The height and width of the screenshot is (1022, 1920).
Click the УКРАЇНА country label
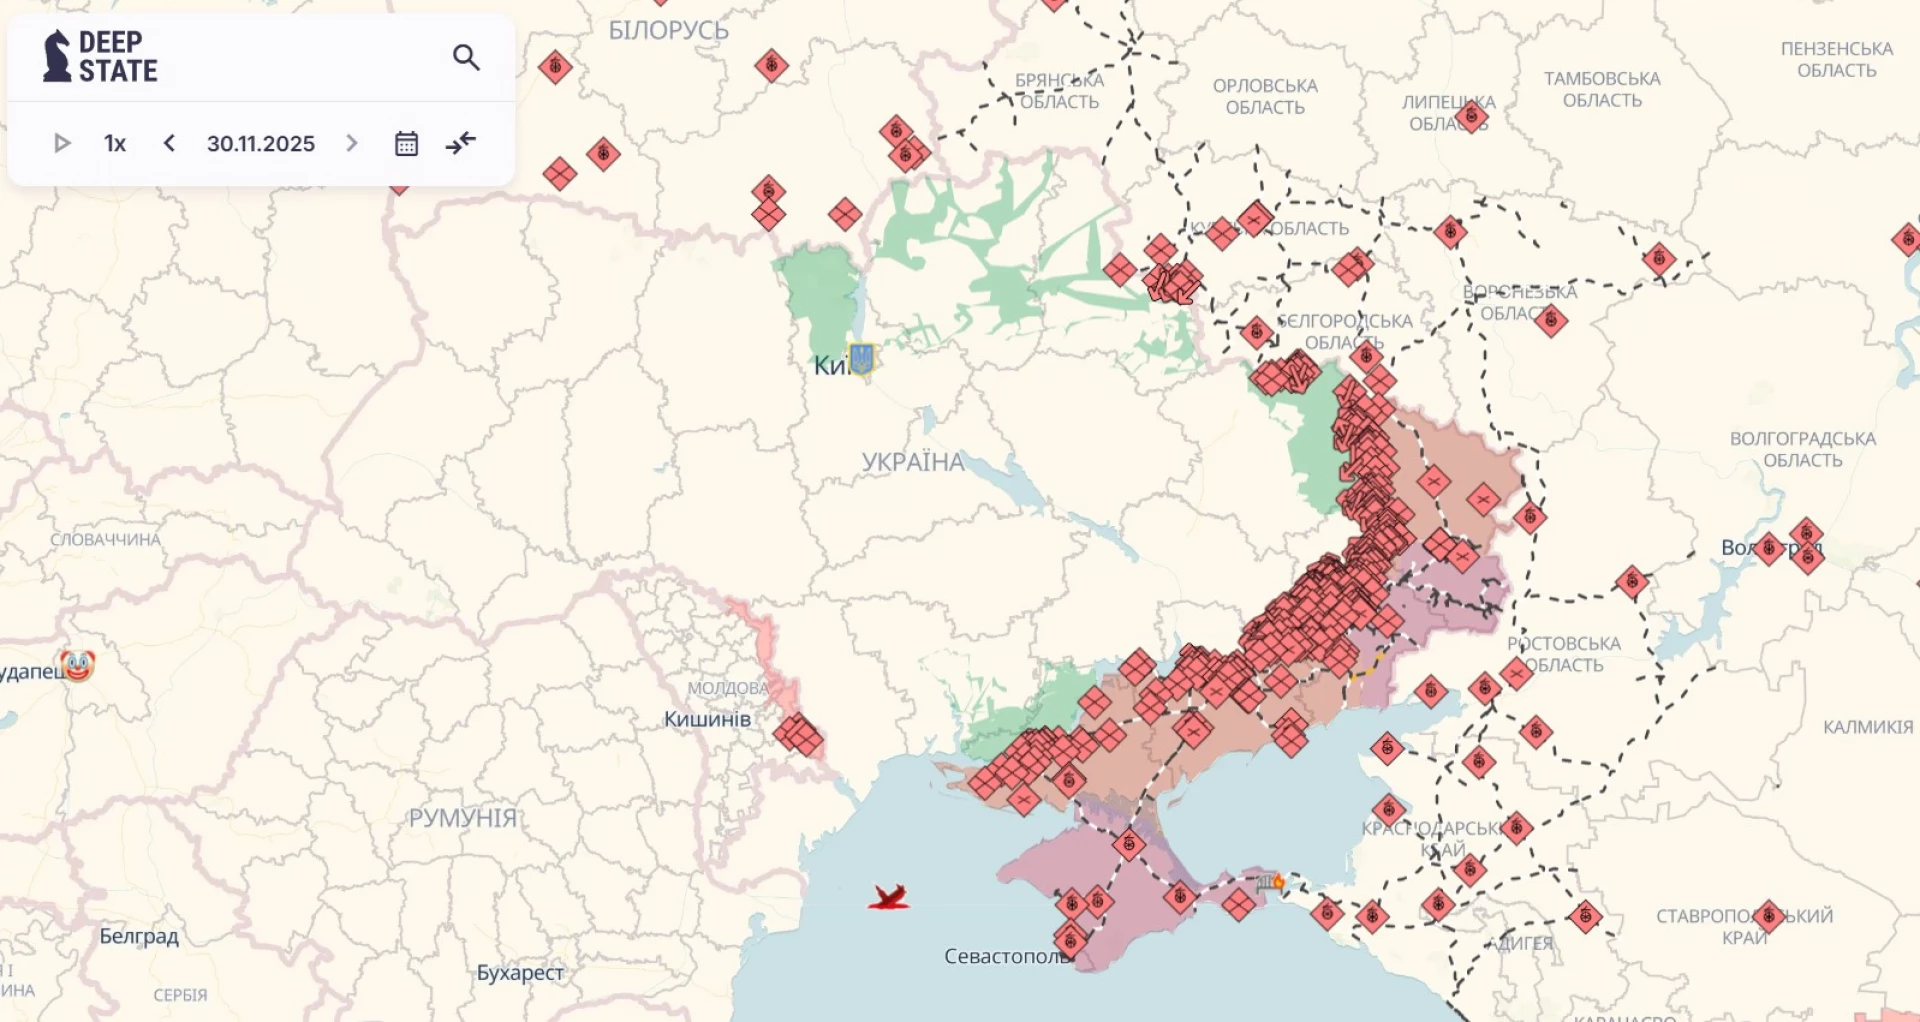(912, 462)
